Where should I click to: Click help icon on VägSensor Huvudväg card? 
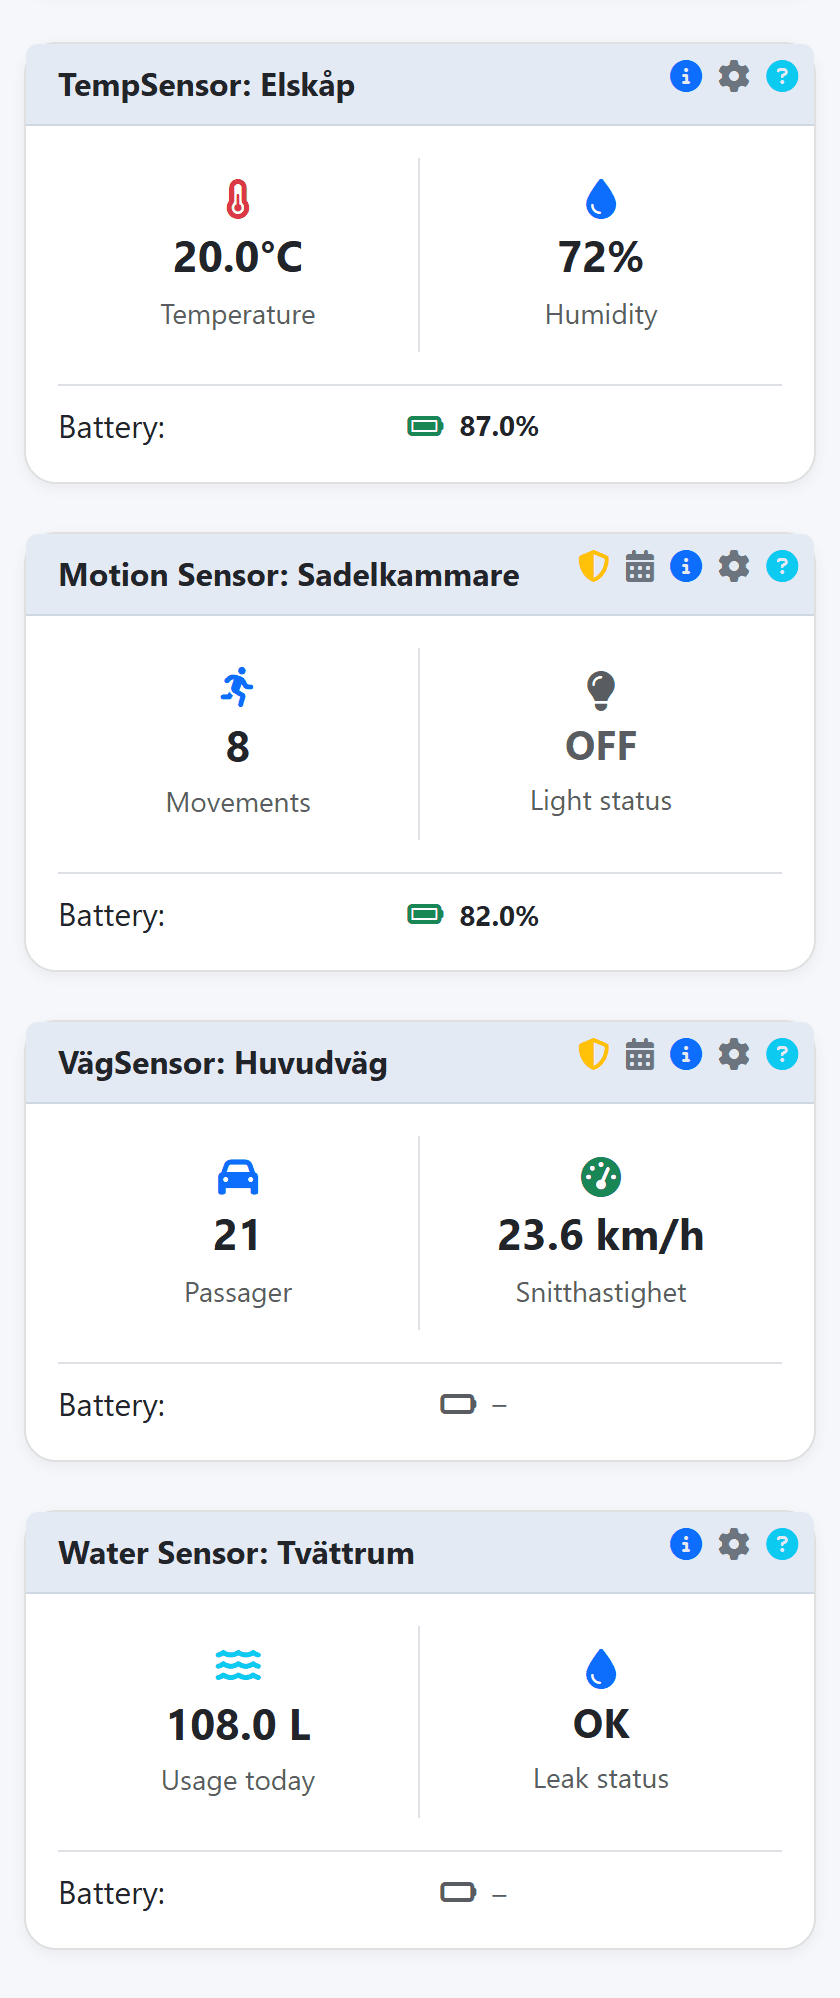782,1054
